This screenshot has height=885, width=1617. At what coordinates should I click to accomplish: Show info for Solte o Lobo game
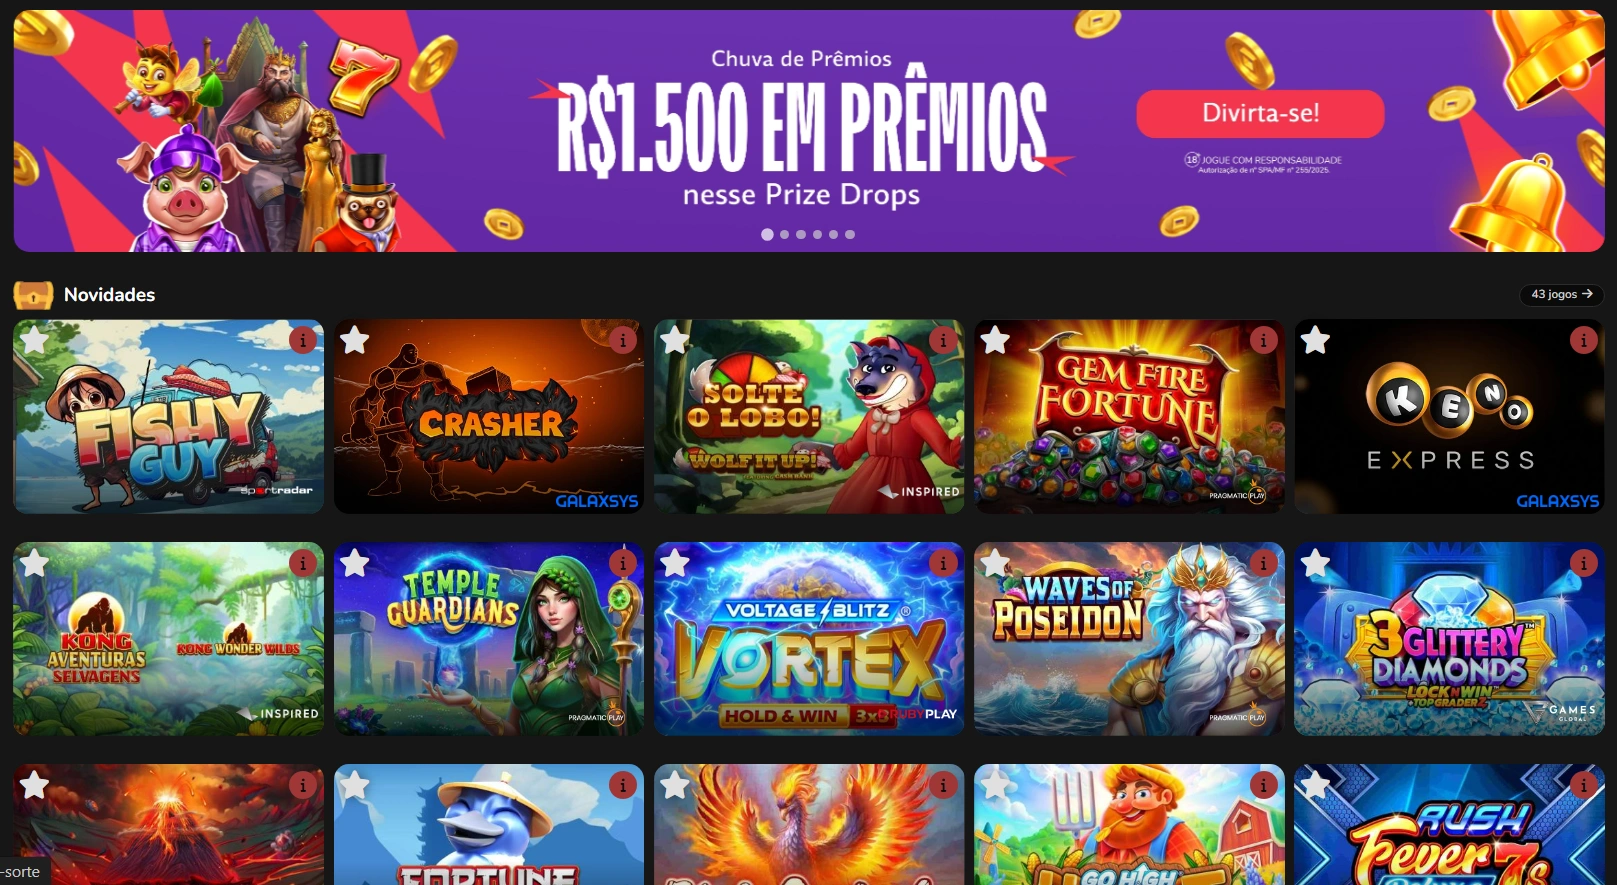tap(943, 340)
